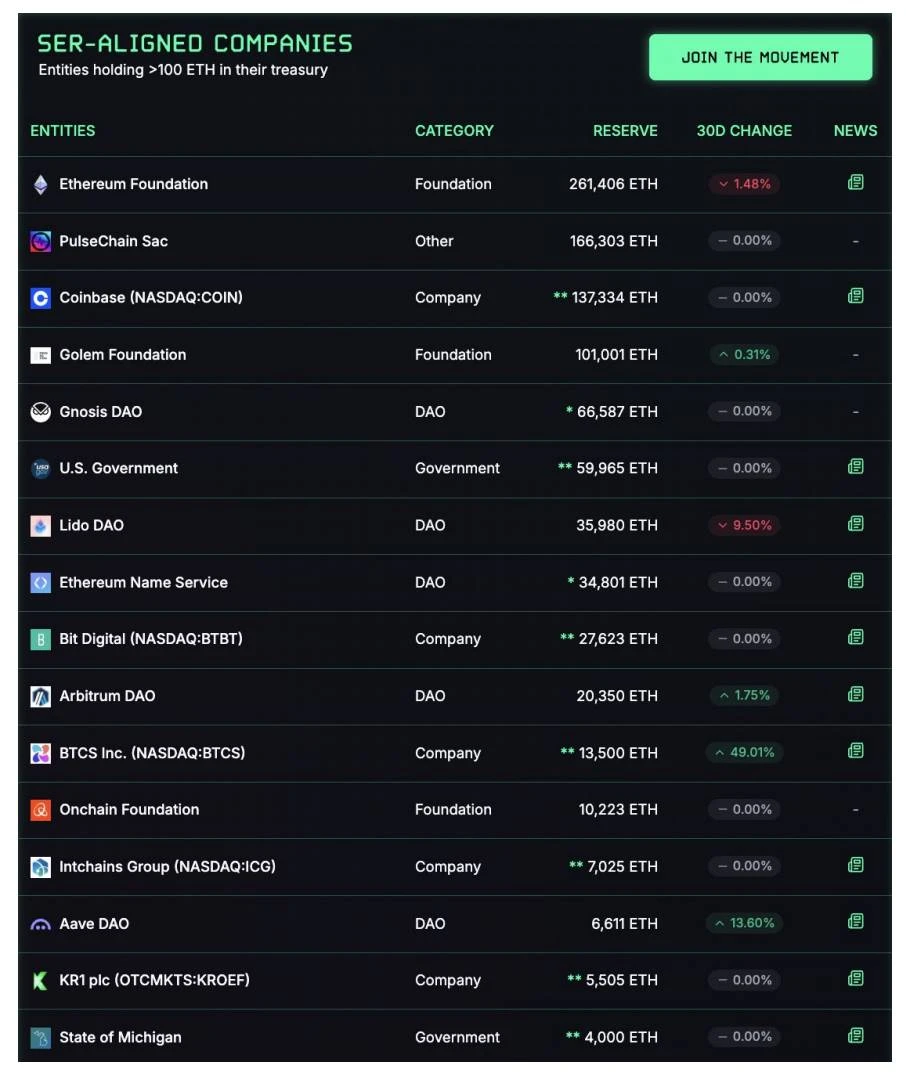
Task: Click the JOIN THE MOVEMENT button
Action: click(x=760, y=57)
